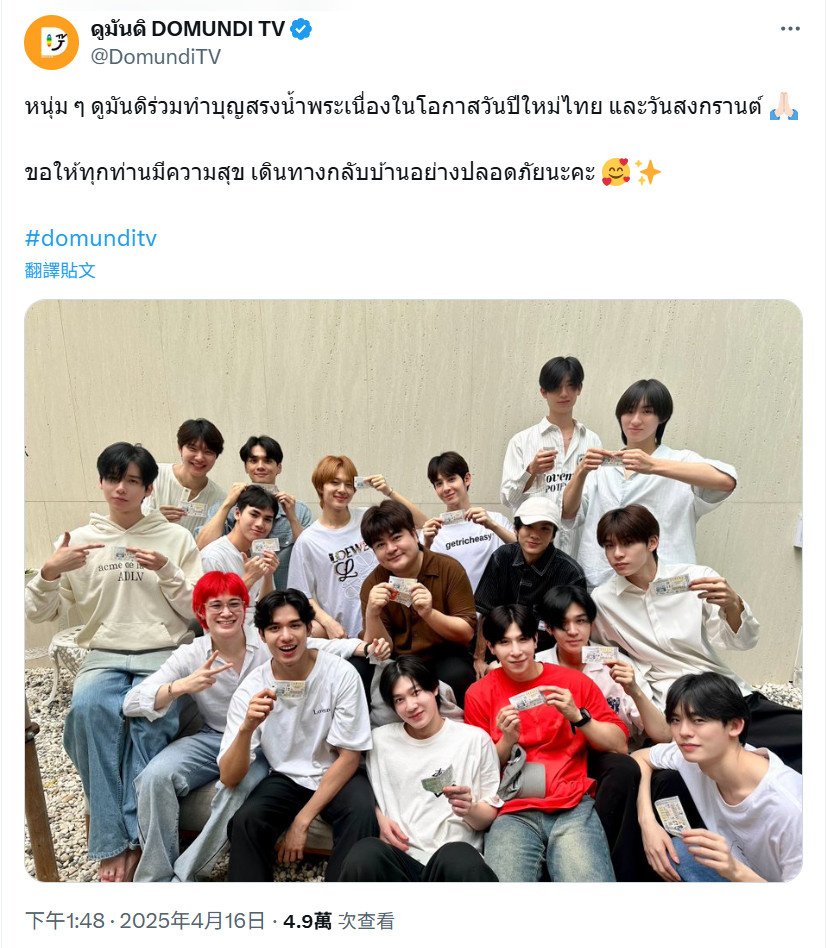
Task: Click the sparkles emoji in post
Action: click(647, 172)
